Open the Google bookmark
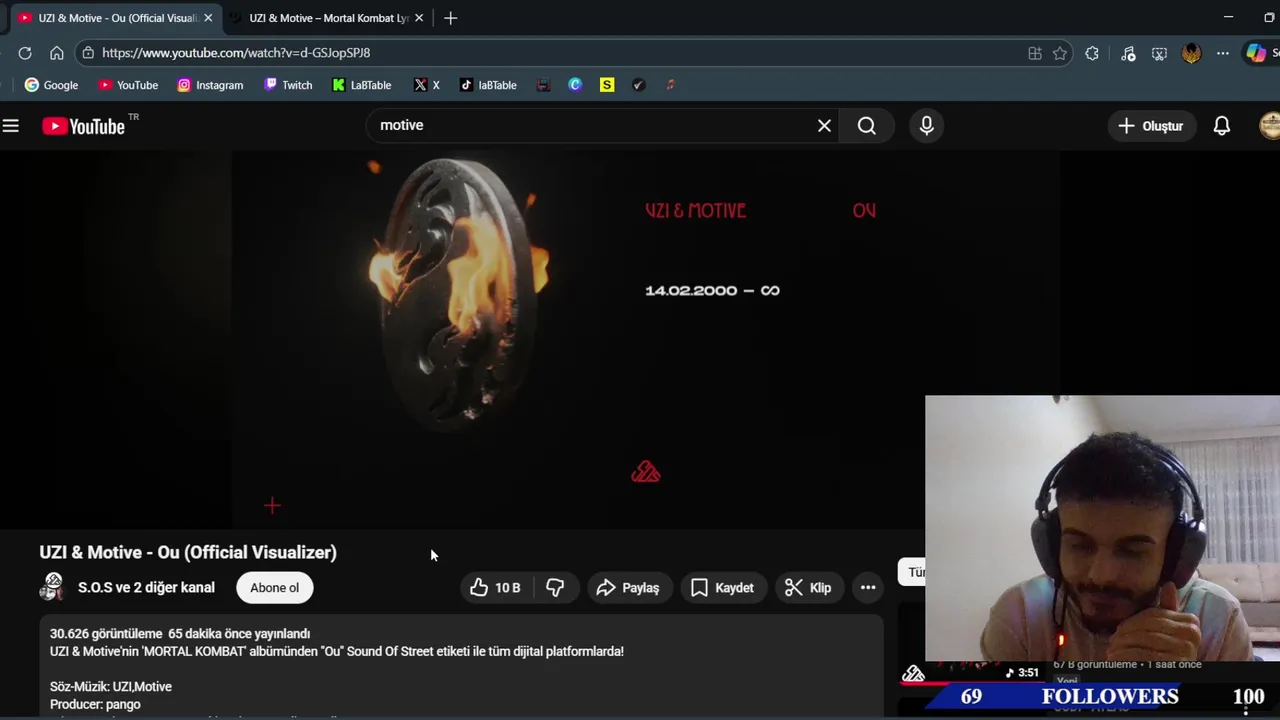Screen dimensions: 1280x720 pos(51,85)
